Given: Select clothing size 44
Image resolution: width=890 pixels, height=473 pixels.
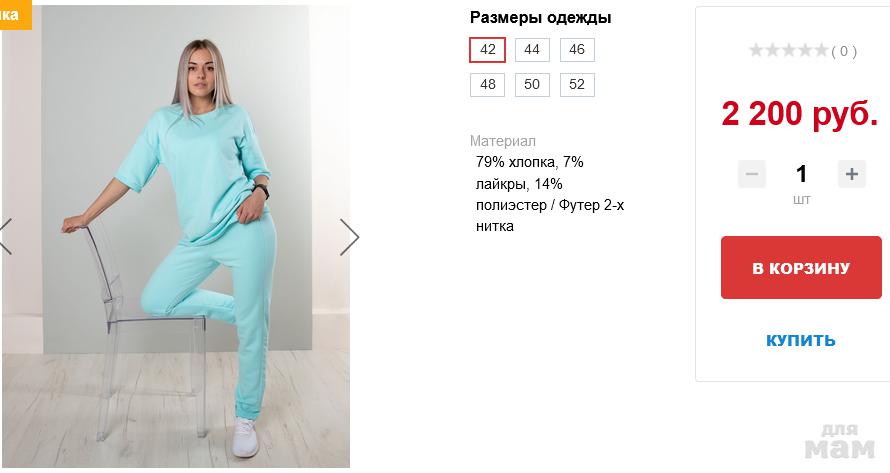Looking at the screenshot, I should (x=532, y=50).
